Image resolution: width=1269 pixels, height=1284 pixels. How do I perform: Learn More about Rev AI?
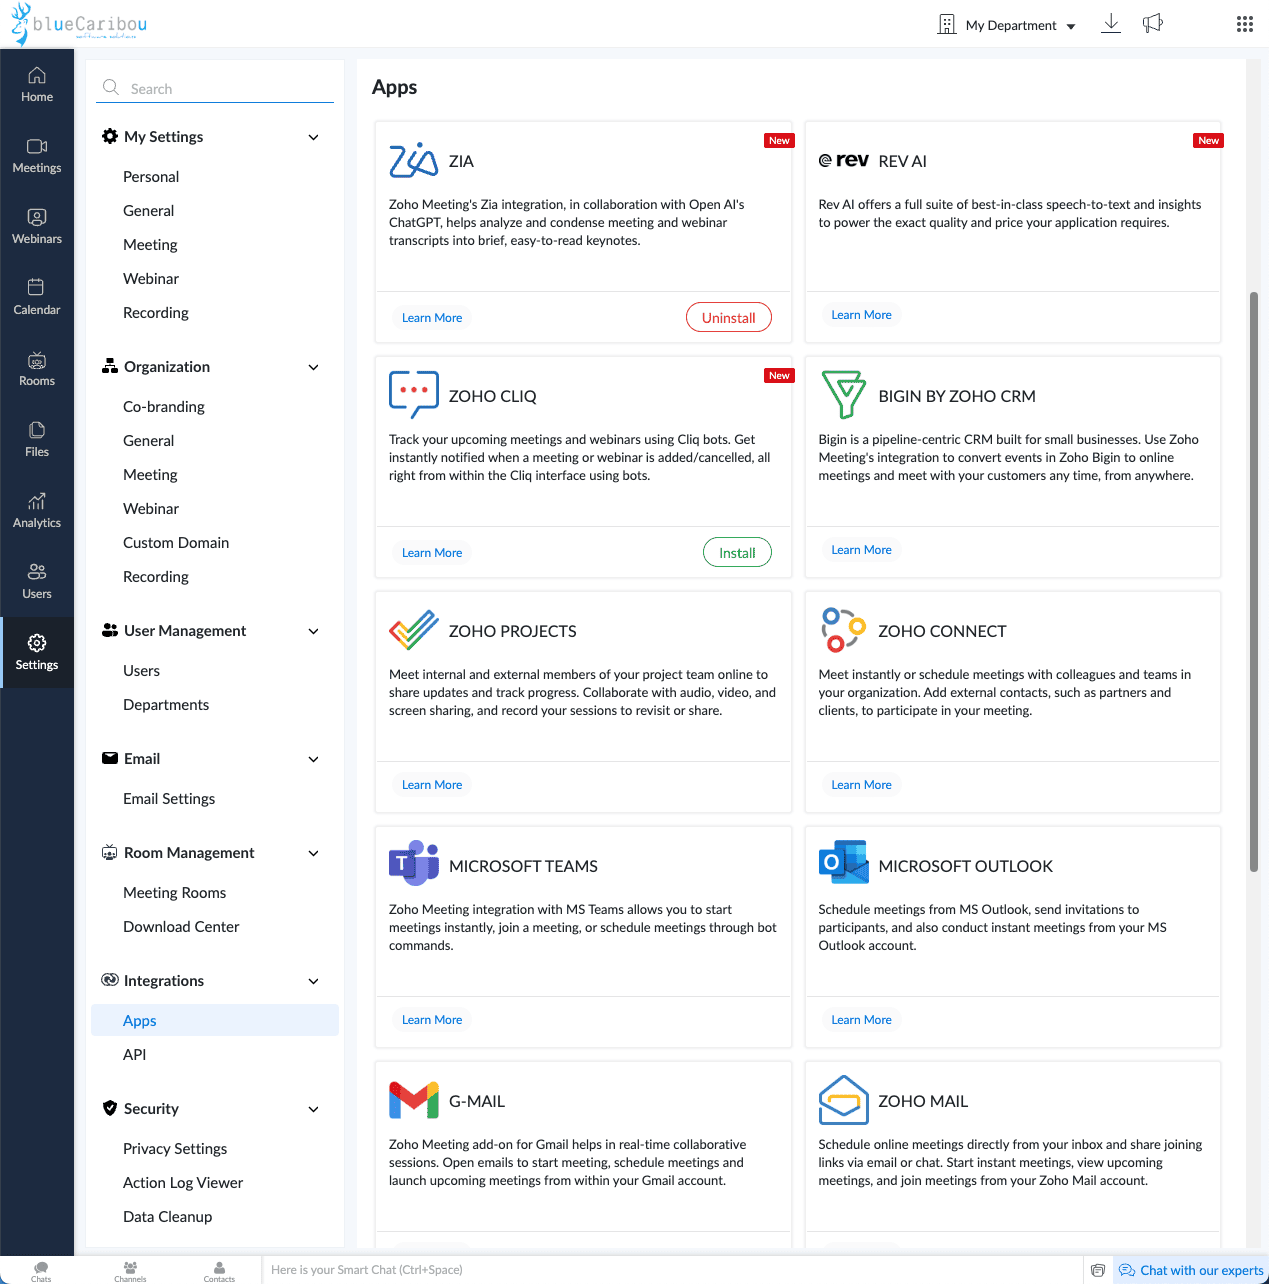(x=861, y=314)
